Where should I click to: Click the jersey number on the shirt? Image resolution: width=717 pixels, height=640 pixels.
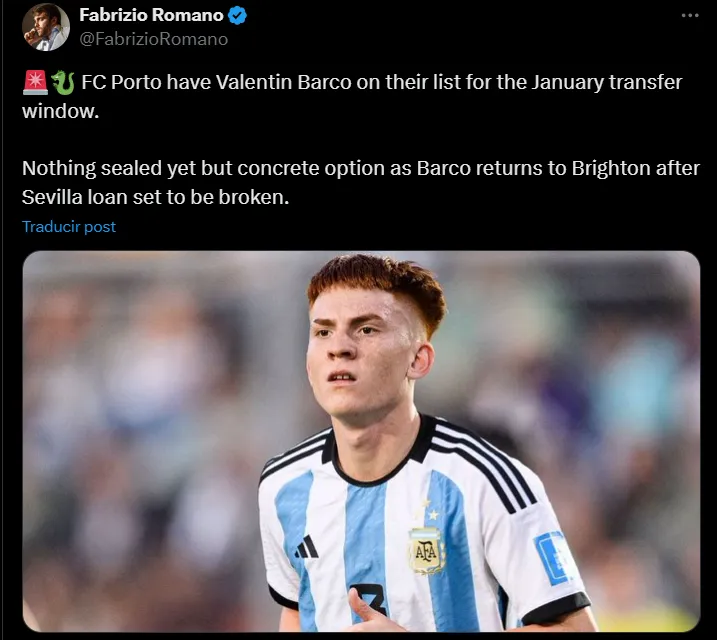(369, 599)
